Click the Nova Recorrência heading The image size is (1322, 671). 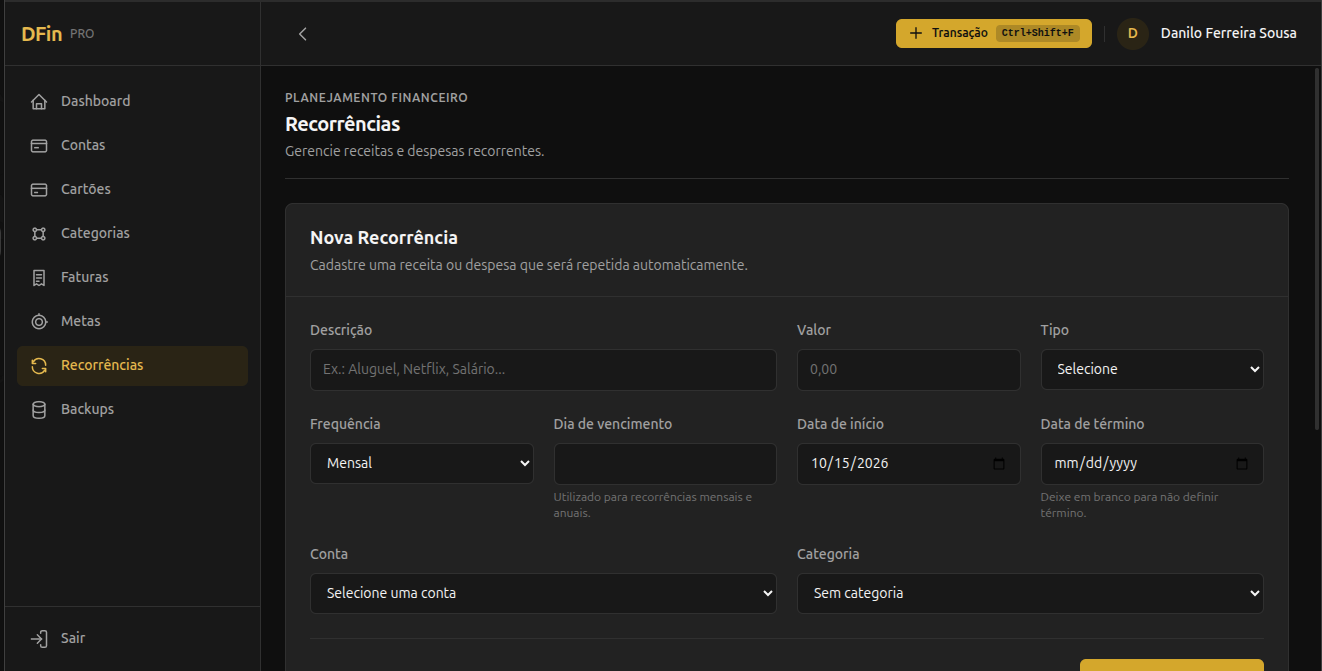coord(384,238)
